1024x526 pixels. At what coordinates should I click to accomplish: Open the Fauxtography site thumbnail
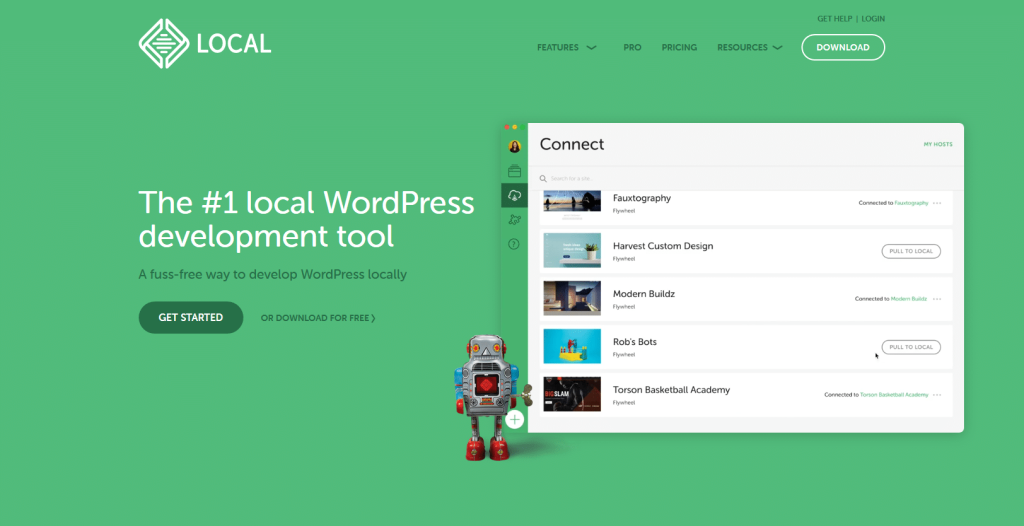pyautogui.click(x=572, y=201)
